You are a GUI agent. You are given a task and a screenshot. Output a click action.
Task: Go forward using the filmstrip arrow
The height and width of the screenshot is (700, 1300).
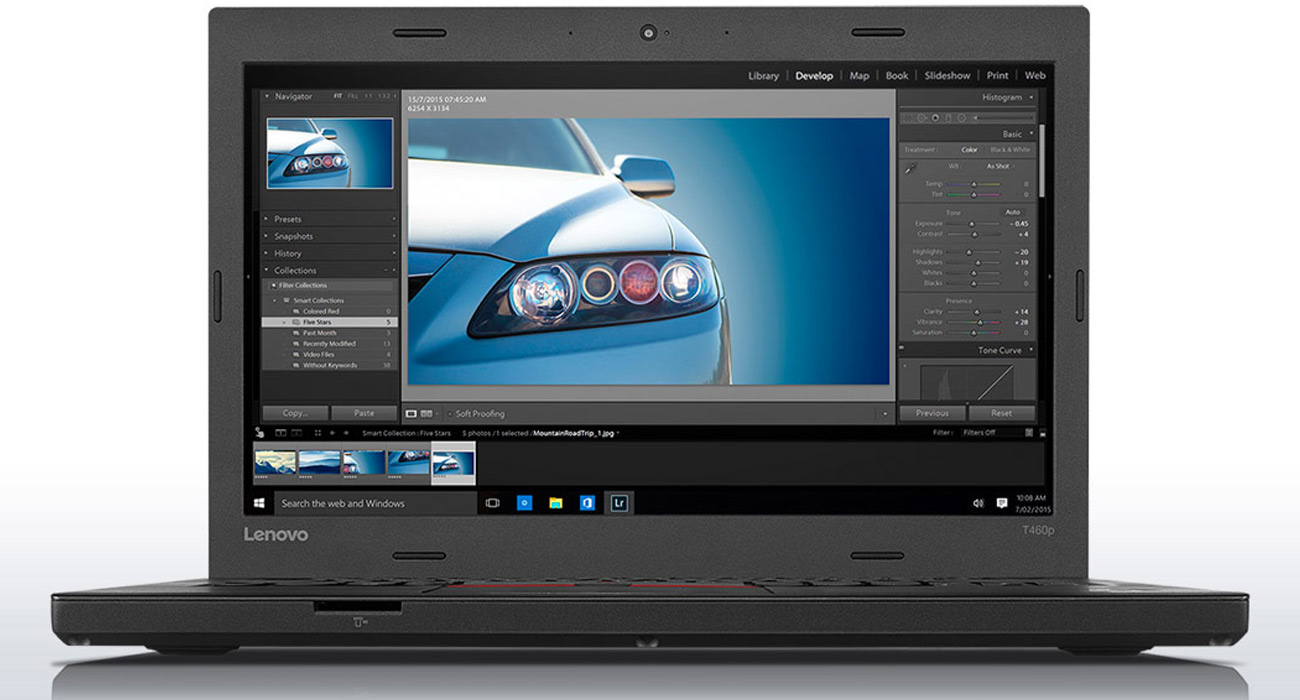click(x=346, y=432)
